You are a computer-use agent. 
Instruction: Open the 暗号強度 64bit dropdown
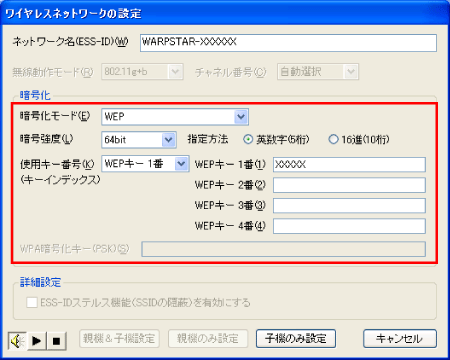click(x=139, y=140)
